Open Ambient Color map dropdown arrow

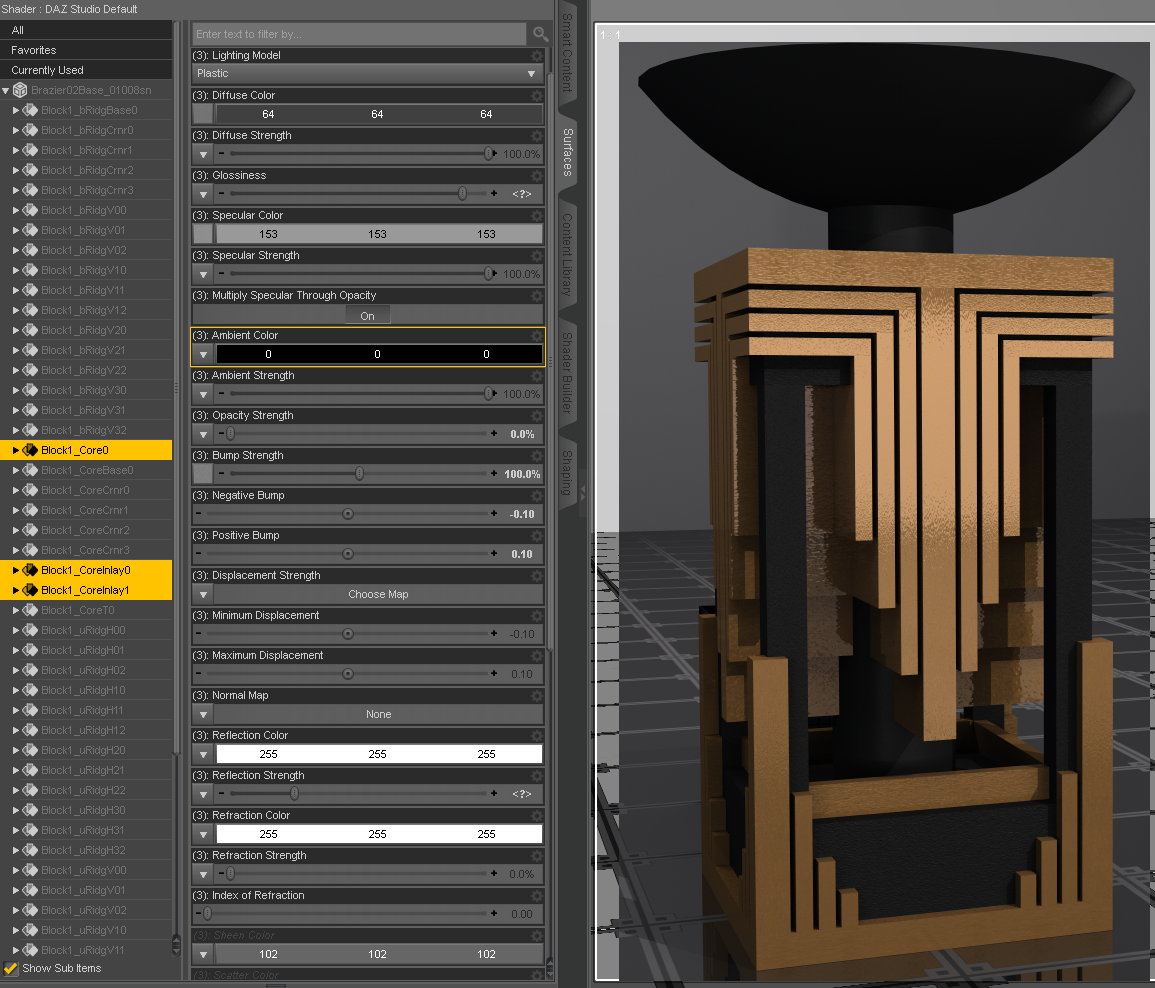(203, 355)
